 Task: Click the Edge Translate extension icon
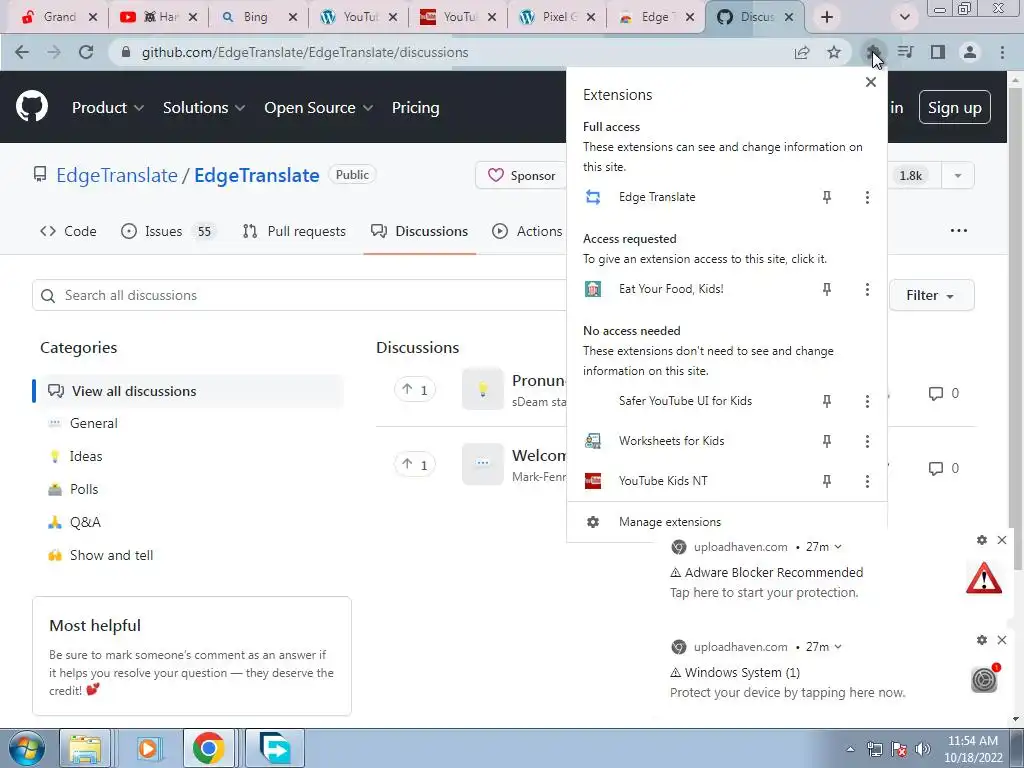(593, 197)
